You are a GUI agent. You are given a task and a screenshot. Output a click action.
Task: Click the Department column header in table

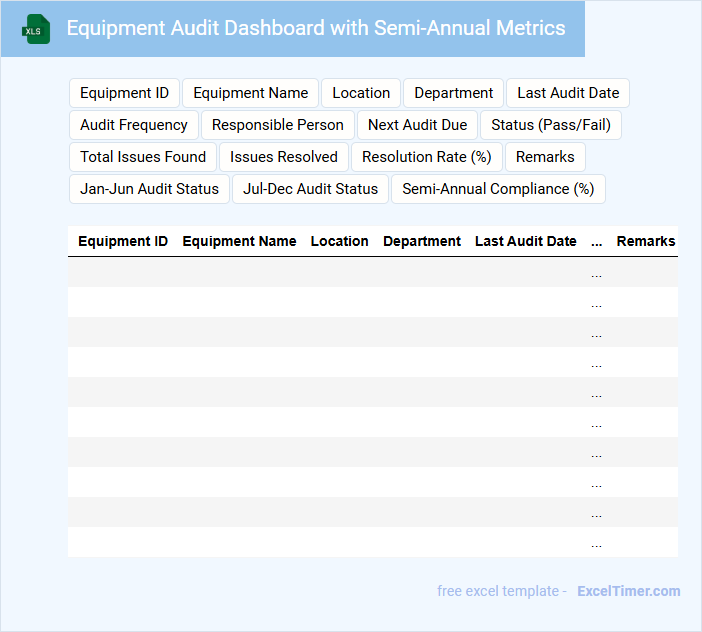point(422,241)
